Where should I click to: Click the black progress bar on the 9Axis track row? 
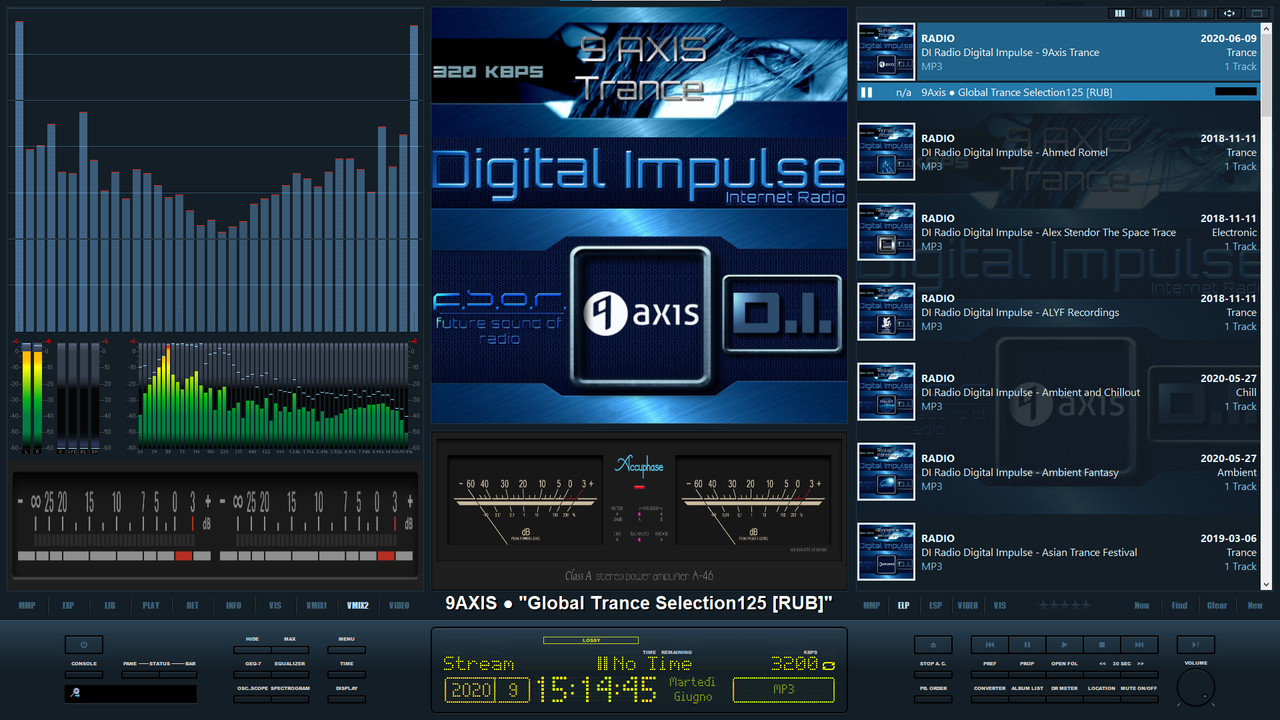(x=1236, y=92)
